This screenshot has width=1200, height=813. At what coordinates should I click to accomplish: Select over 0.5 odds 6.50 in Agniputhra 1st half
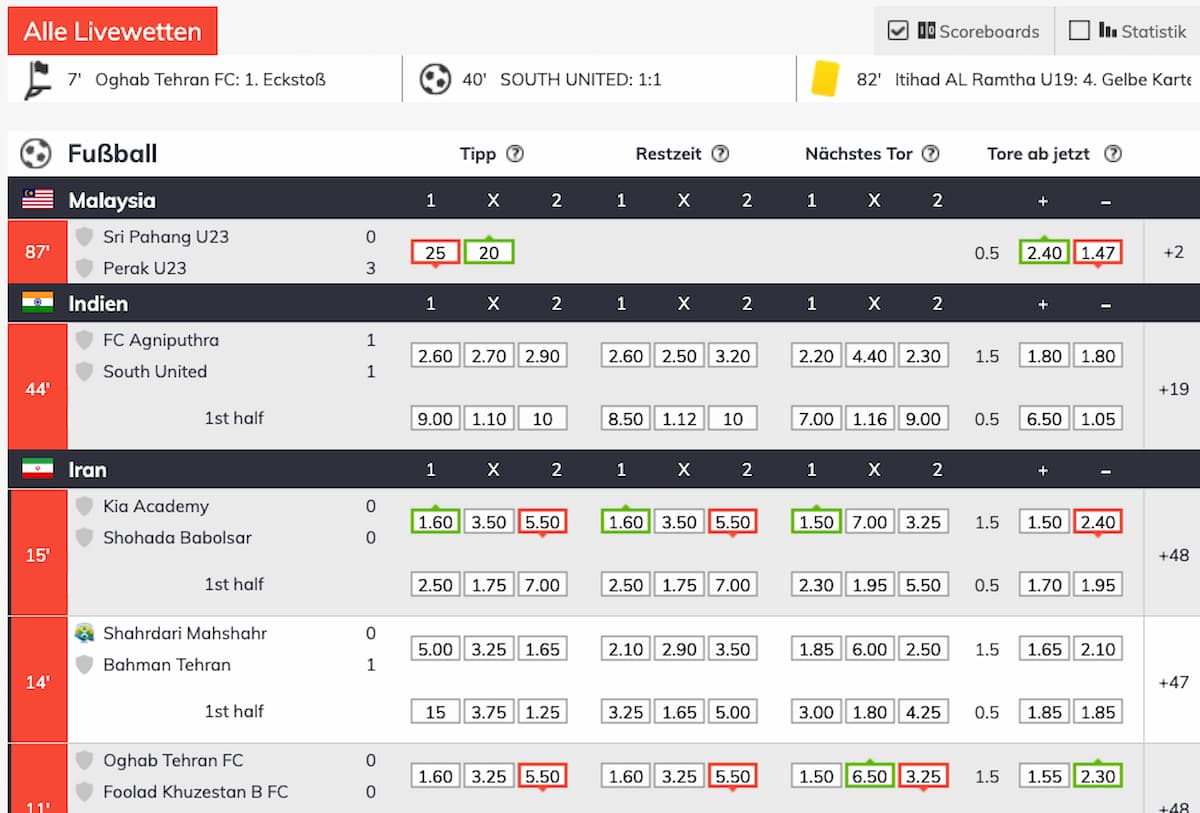click(1044, 419)
